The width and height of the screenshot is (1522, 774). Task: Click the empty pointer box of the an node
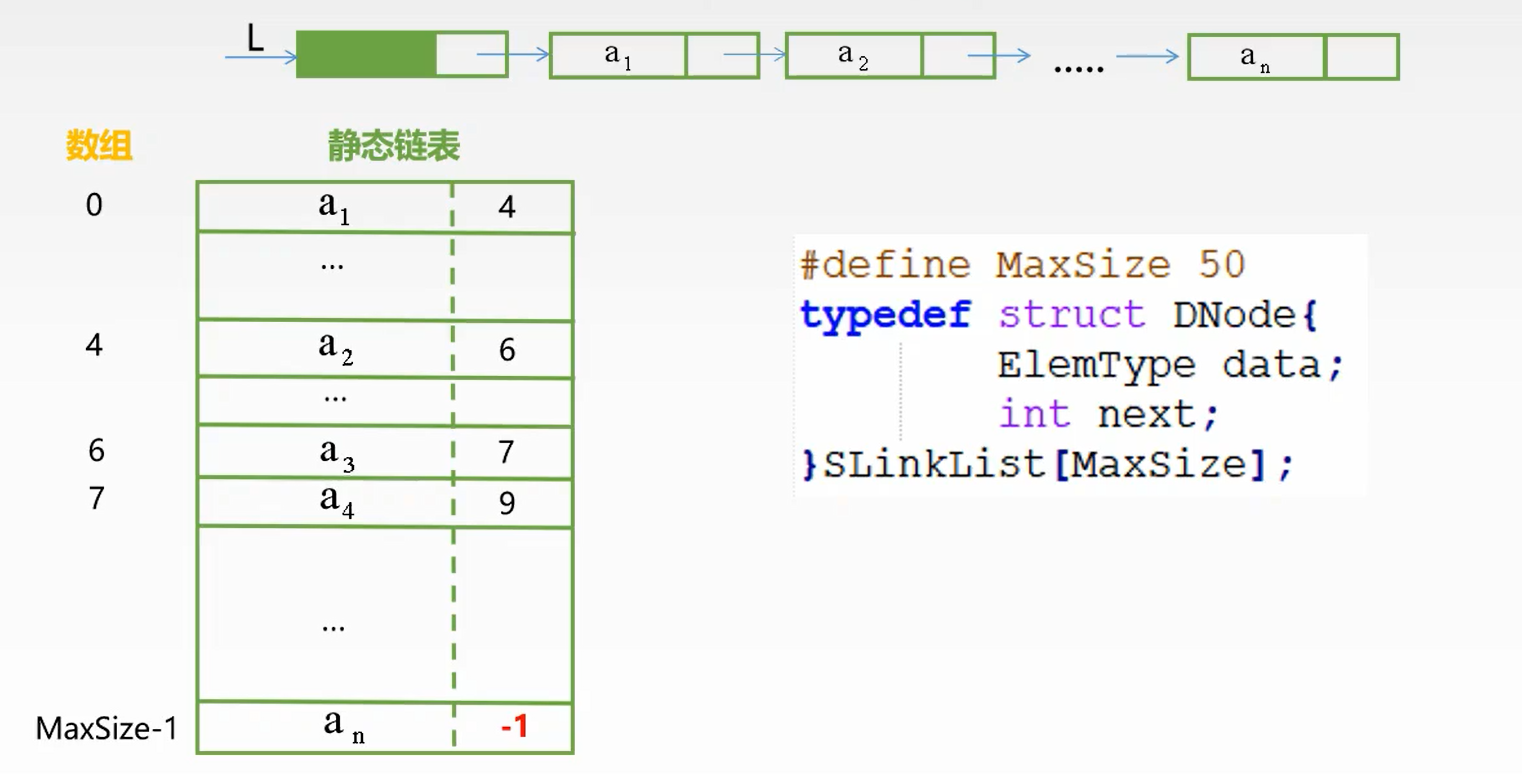(1361, 57)
